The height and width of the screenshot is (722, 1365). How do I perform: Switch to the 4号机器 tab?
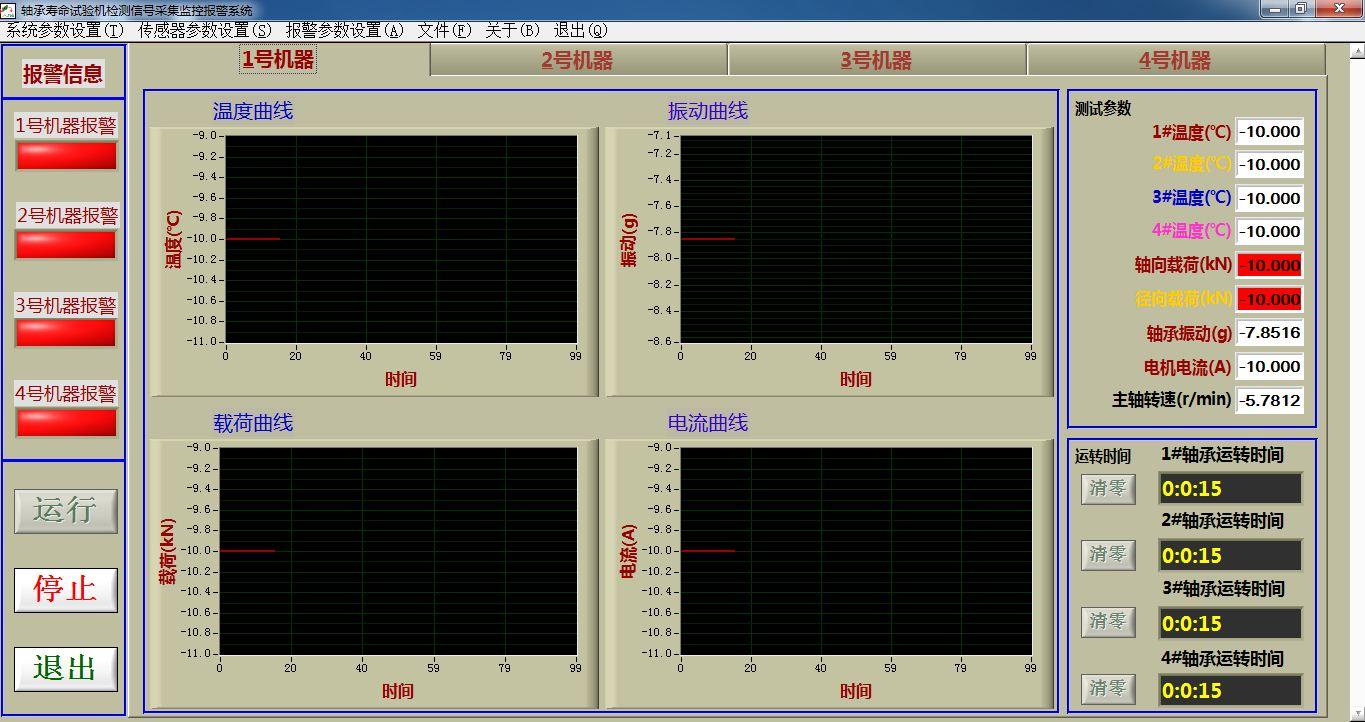(x=1175, y=60)
